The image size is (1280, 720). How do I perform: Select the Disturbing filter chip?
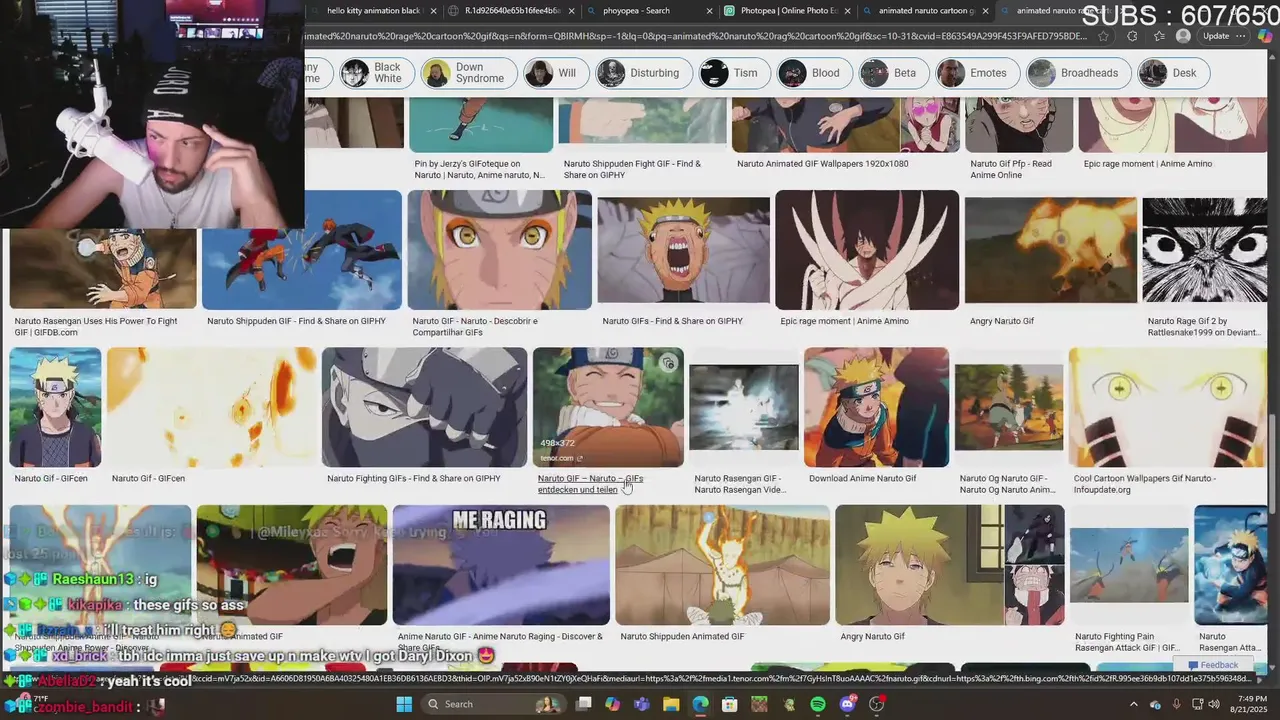(642, 73)
